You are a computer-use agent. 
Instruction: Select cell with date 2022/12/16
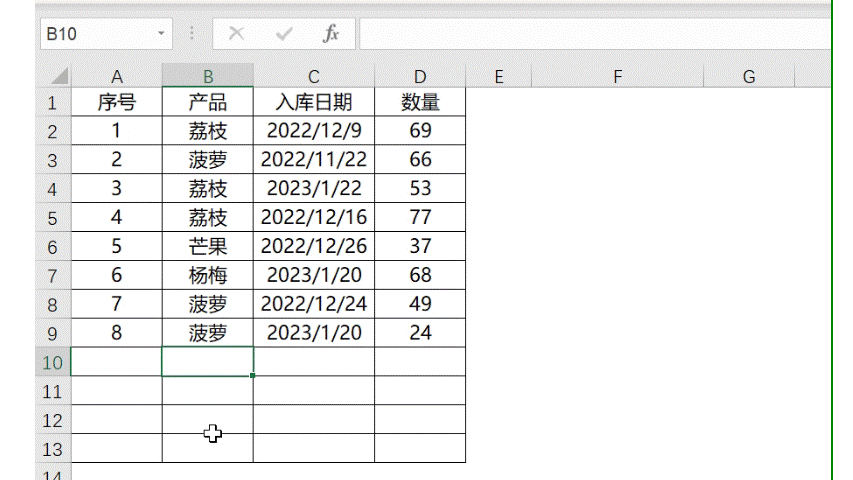coord(314,217)
